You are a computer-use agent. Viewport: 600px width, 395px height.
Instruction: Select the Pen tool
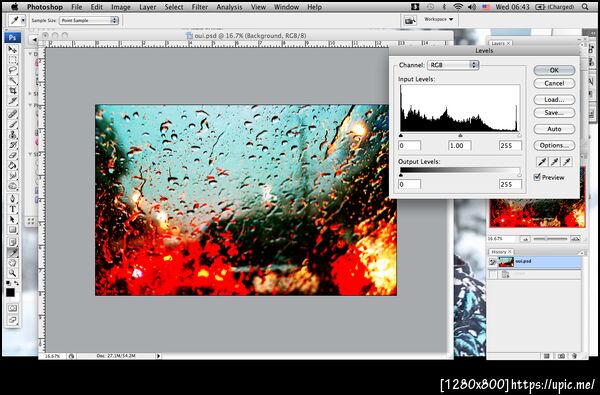[x=13, y=199]
